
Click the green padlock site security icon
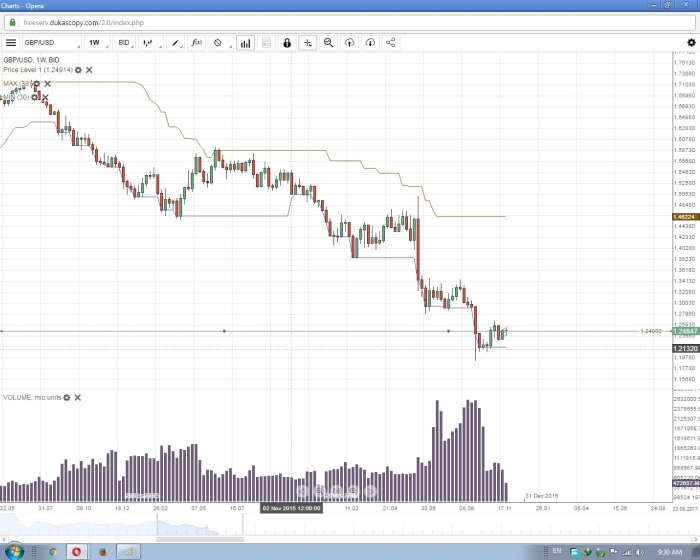[12, 22]
